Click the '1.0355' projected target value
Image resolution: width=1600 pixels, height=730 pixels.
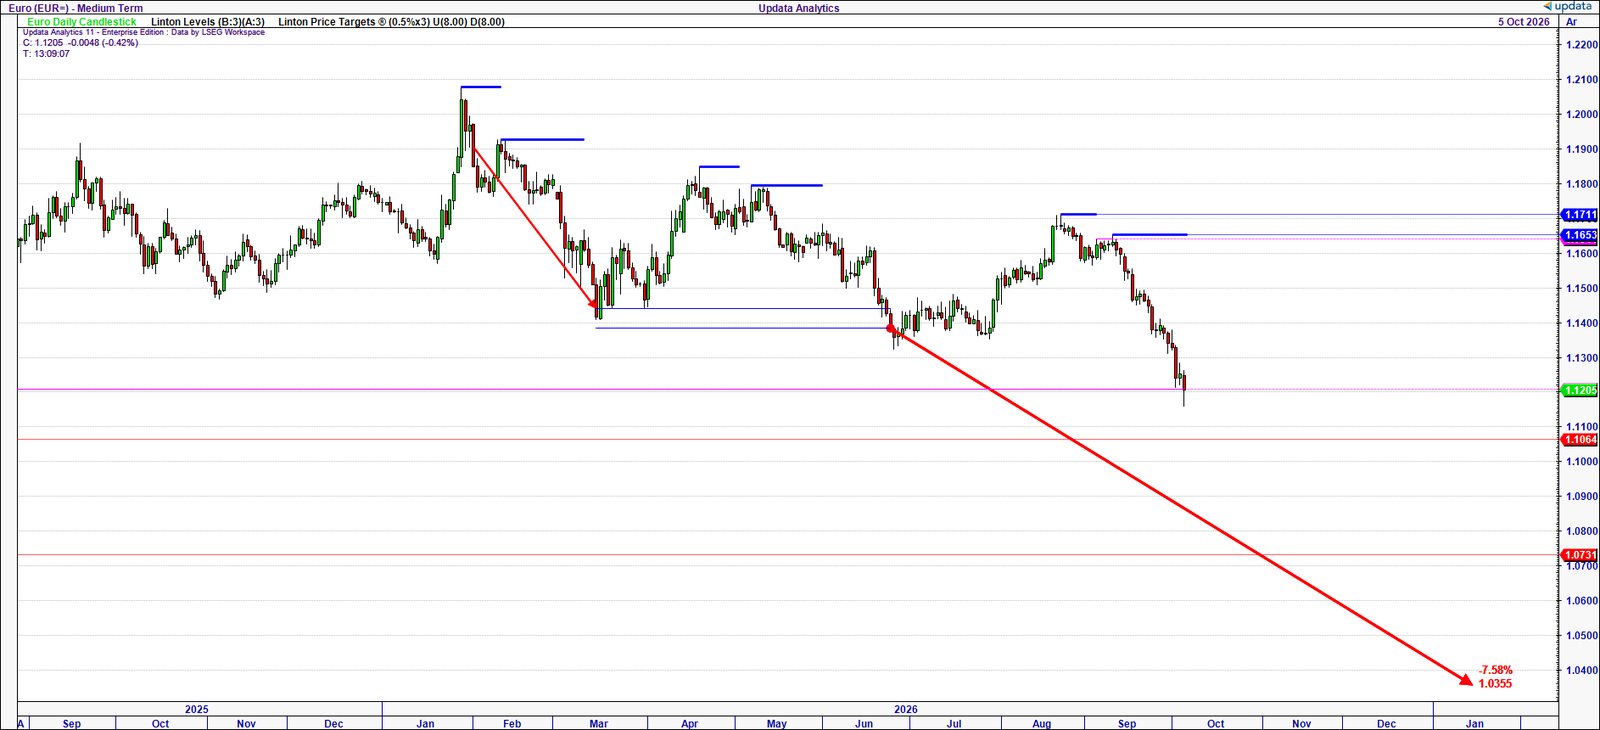pos(1495,684)
